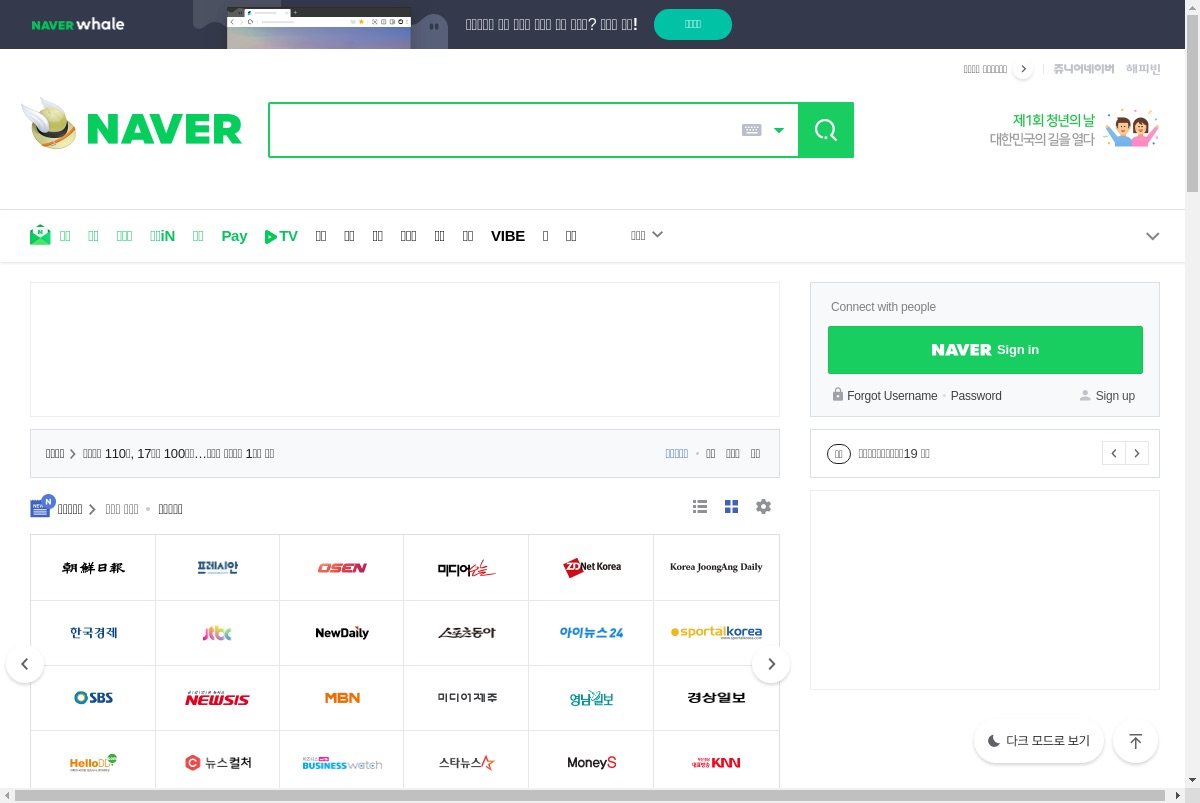
Task: Open the 아이뉴스24 press logo
Action: pyautogui.click(x=591, y=633)
